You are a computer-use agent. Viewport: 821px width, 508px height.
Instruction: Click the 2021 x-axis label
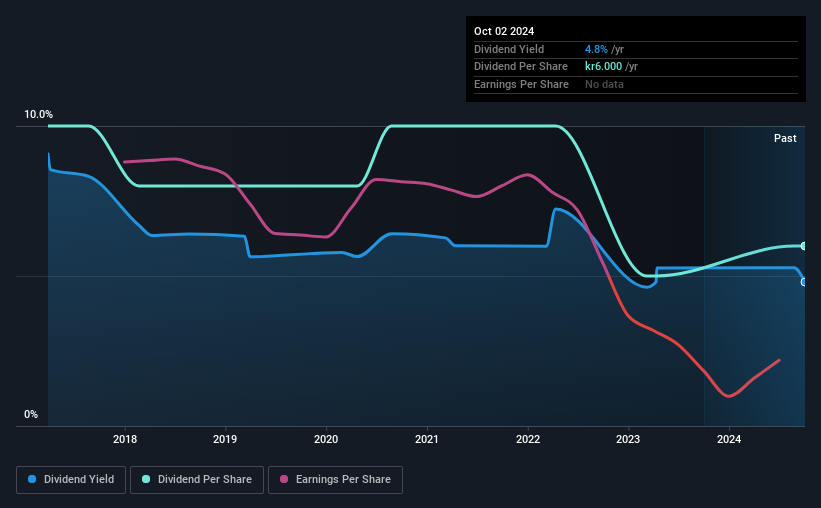pyautogui.click(x=427, y=439)
